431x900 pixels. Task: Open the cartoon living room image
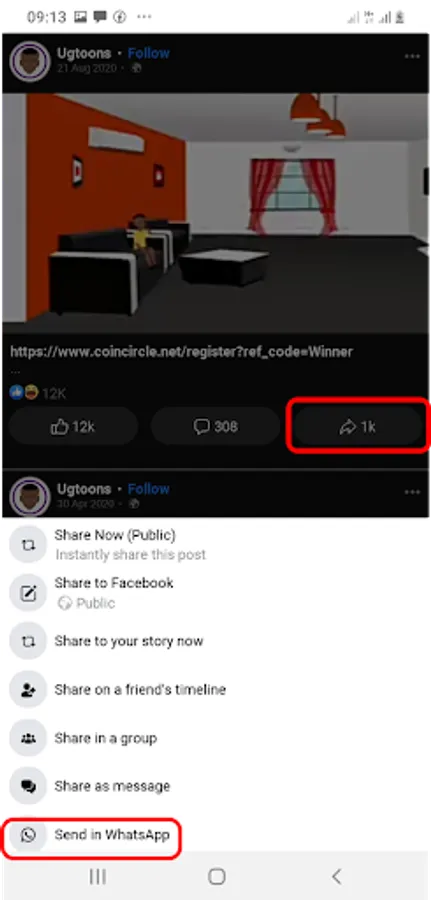point(215,213)
